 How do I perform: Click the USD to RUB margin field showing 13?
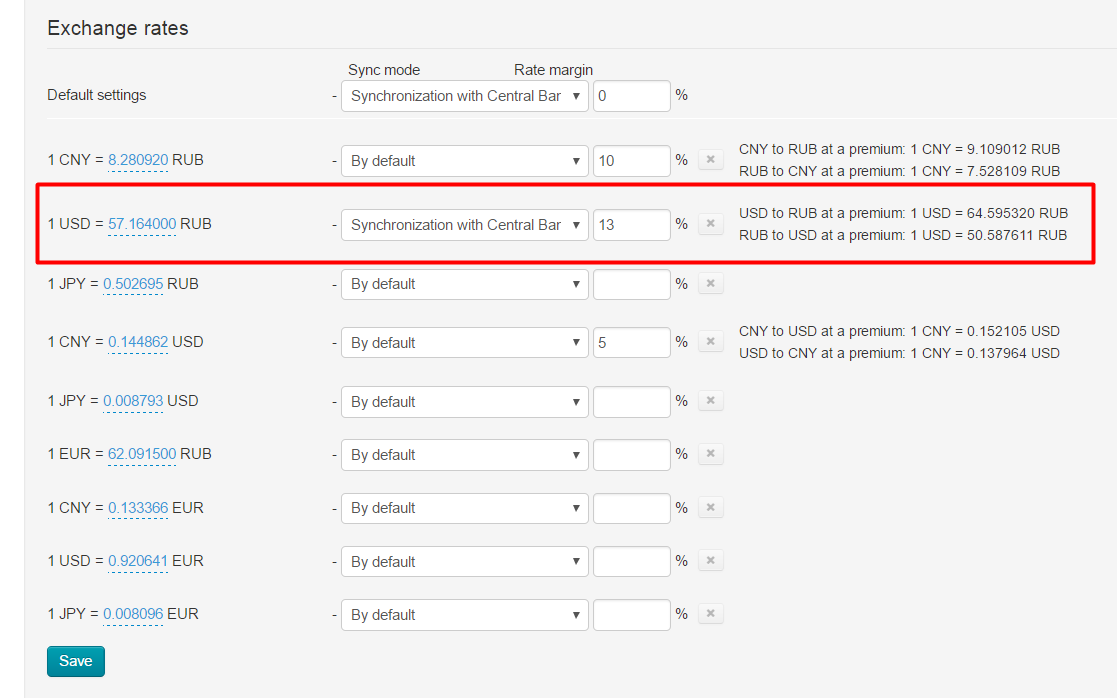click(x=631, y=224)
